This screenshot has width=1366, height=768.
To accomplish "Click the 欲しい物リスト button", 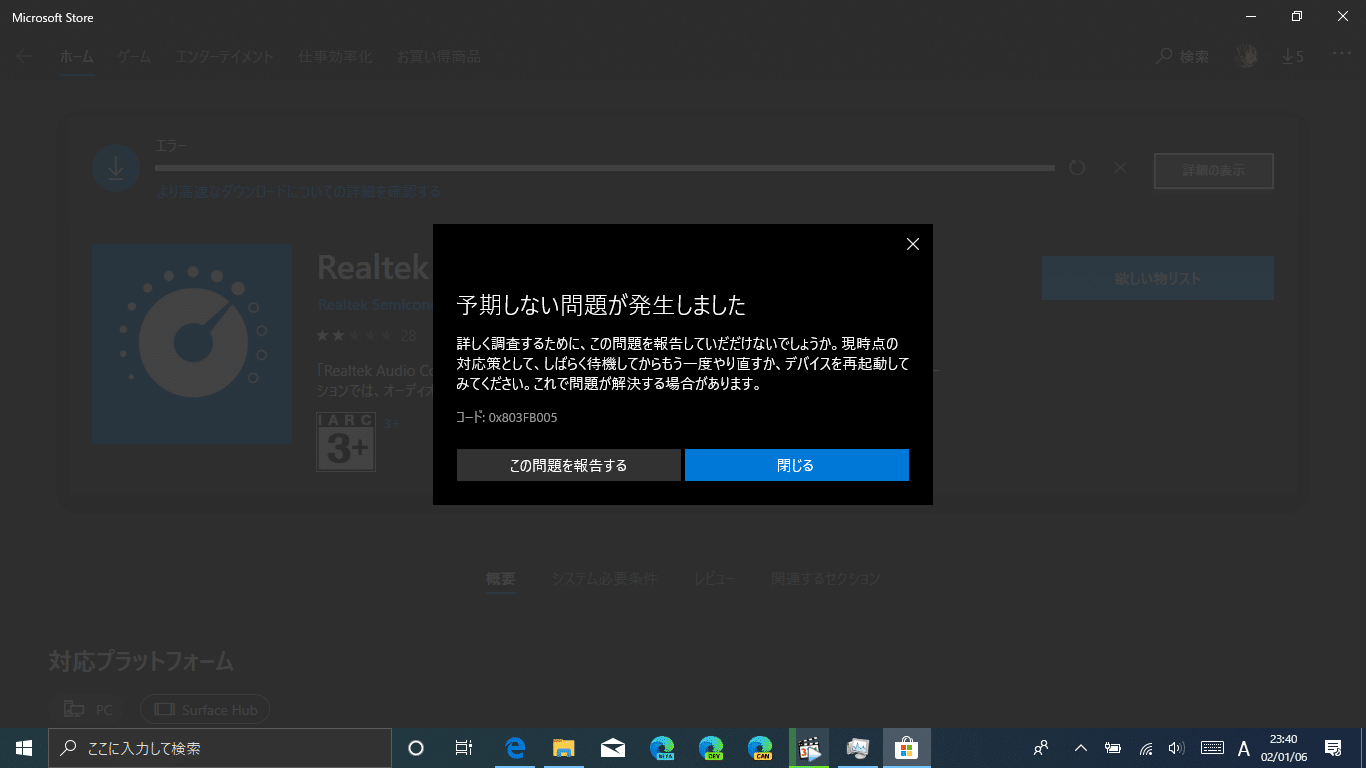I will pyautogui.click(x=1157, y=278).
